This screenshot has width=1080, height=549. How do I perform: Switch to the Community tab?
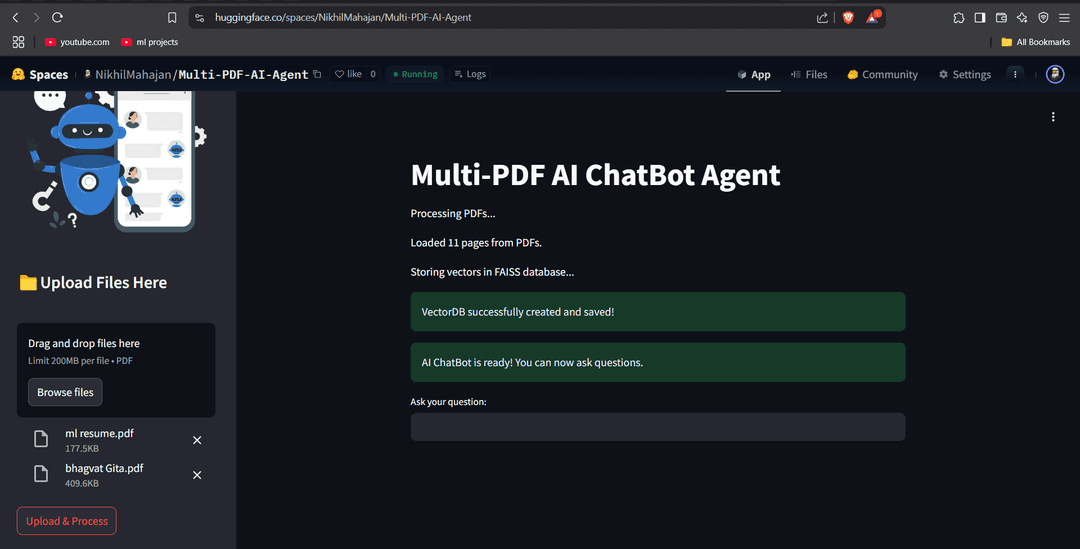pyautogui.click(x=882, y=74)
